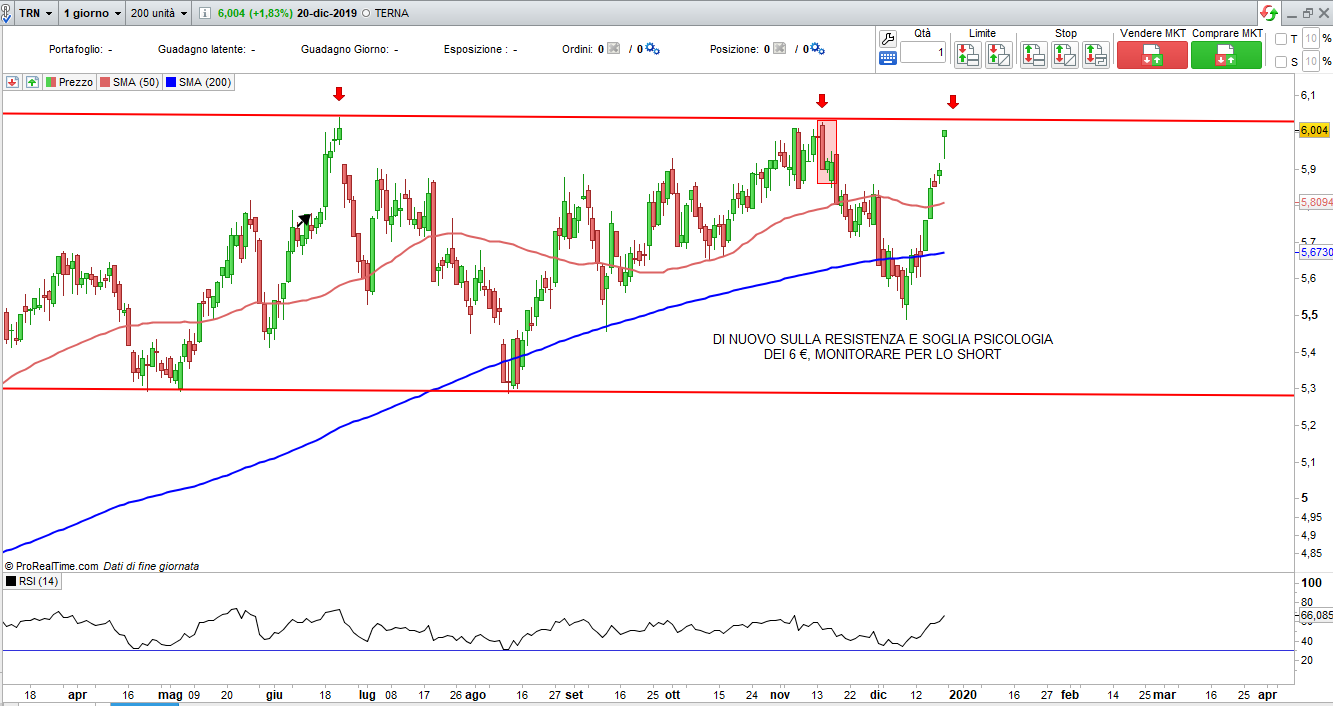
Task: Click the first Limite order icon
Action: [x=967, y=55]
